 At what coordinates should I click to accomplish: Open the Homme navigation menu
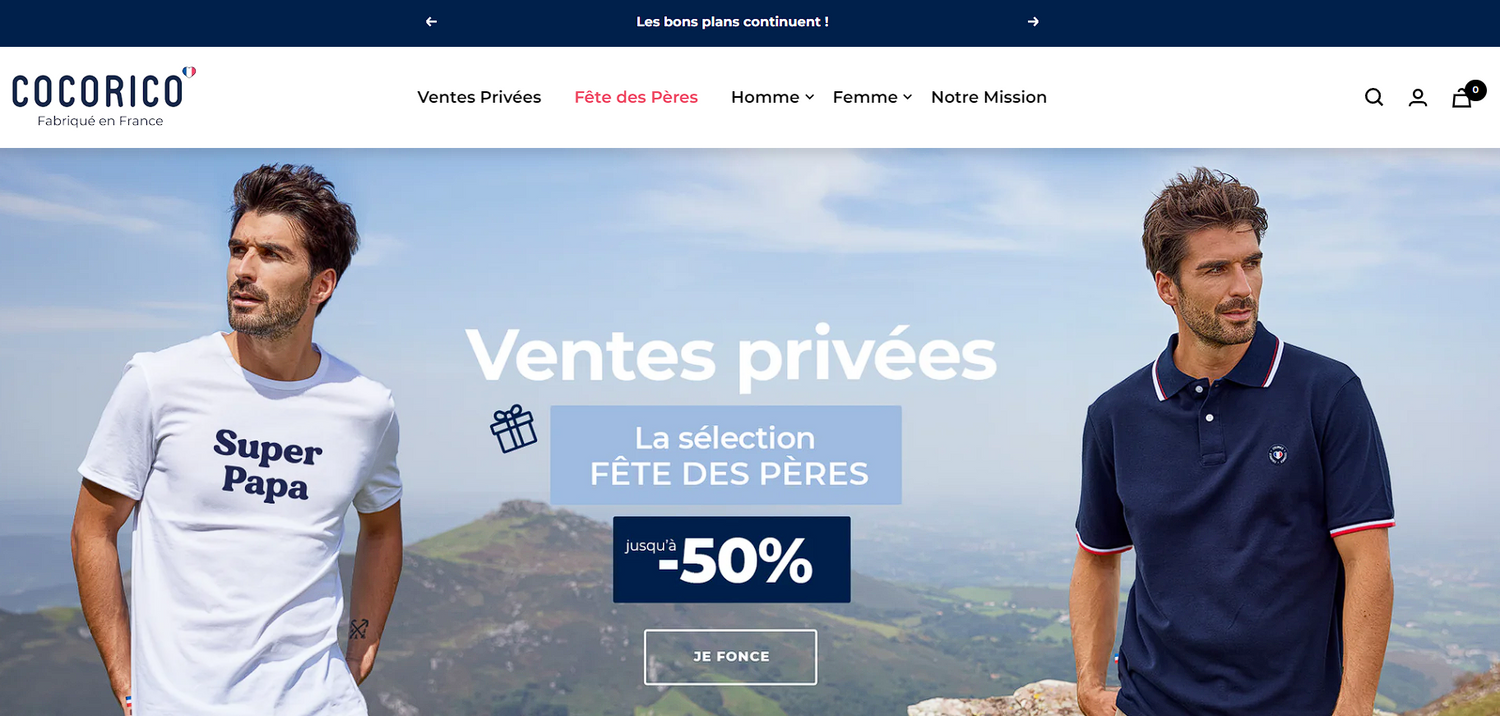click(765, 97)
